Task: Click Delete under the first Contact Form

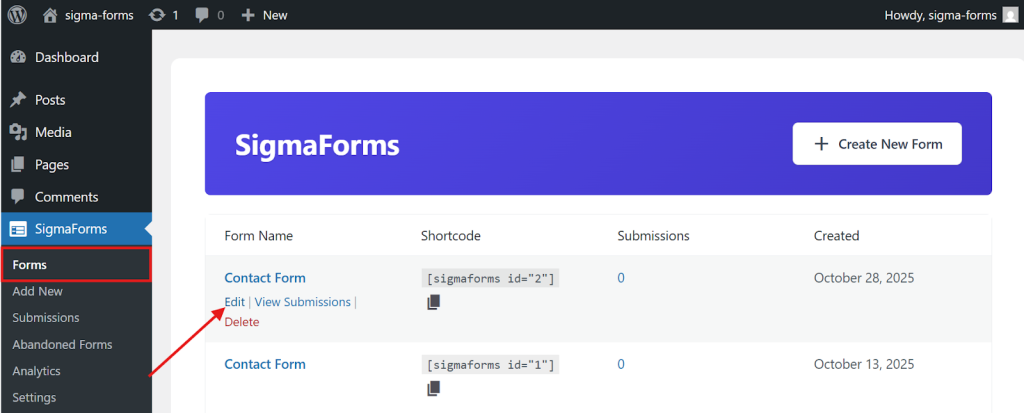Action: tap(242, 322)
